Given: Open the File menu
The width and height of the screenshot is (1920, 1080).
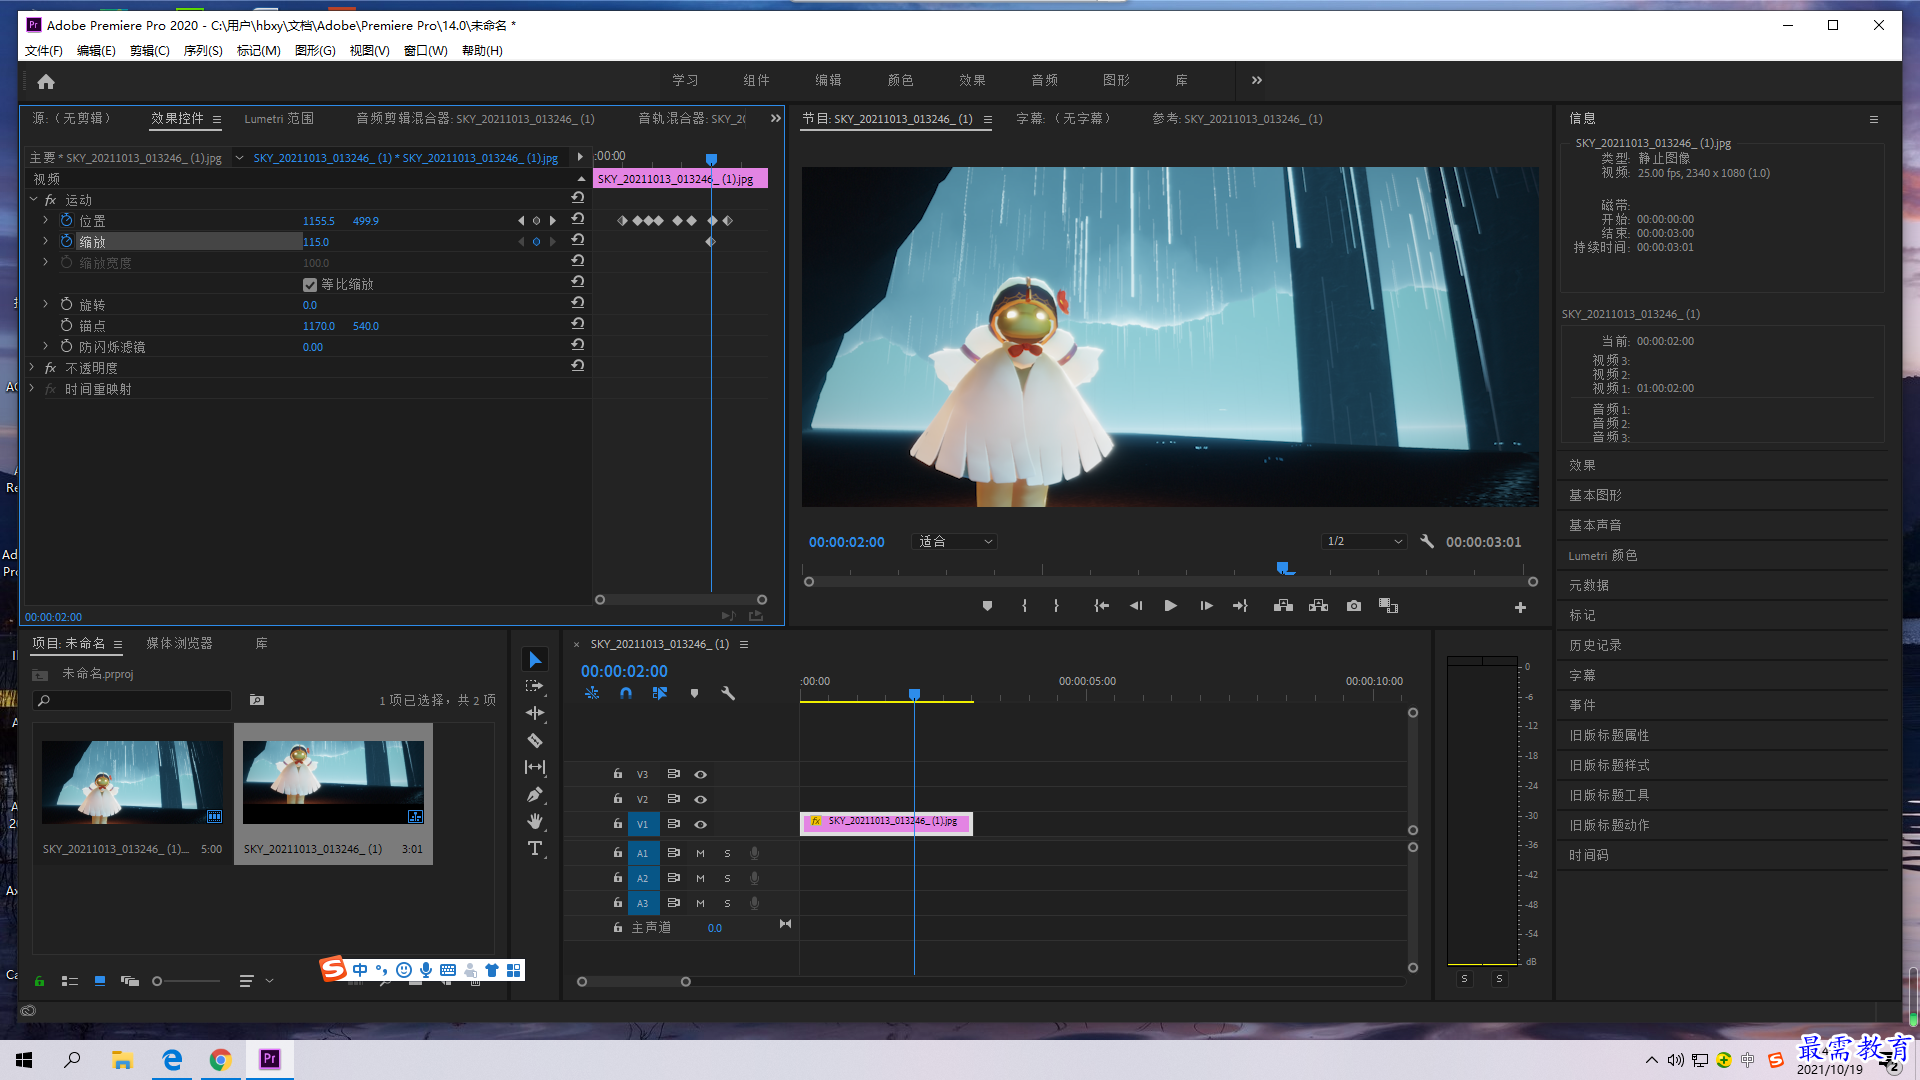Looking at the screenshot, I should point(43,51).
